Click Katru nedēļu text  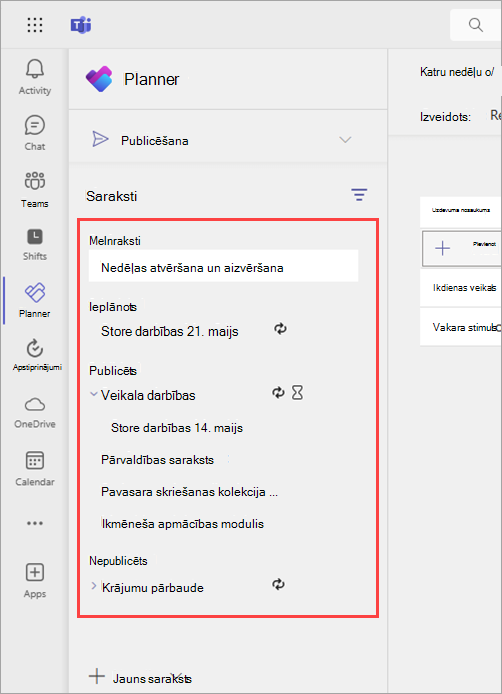pos(456,72)
